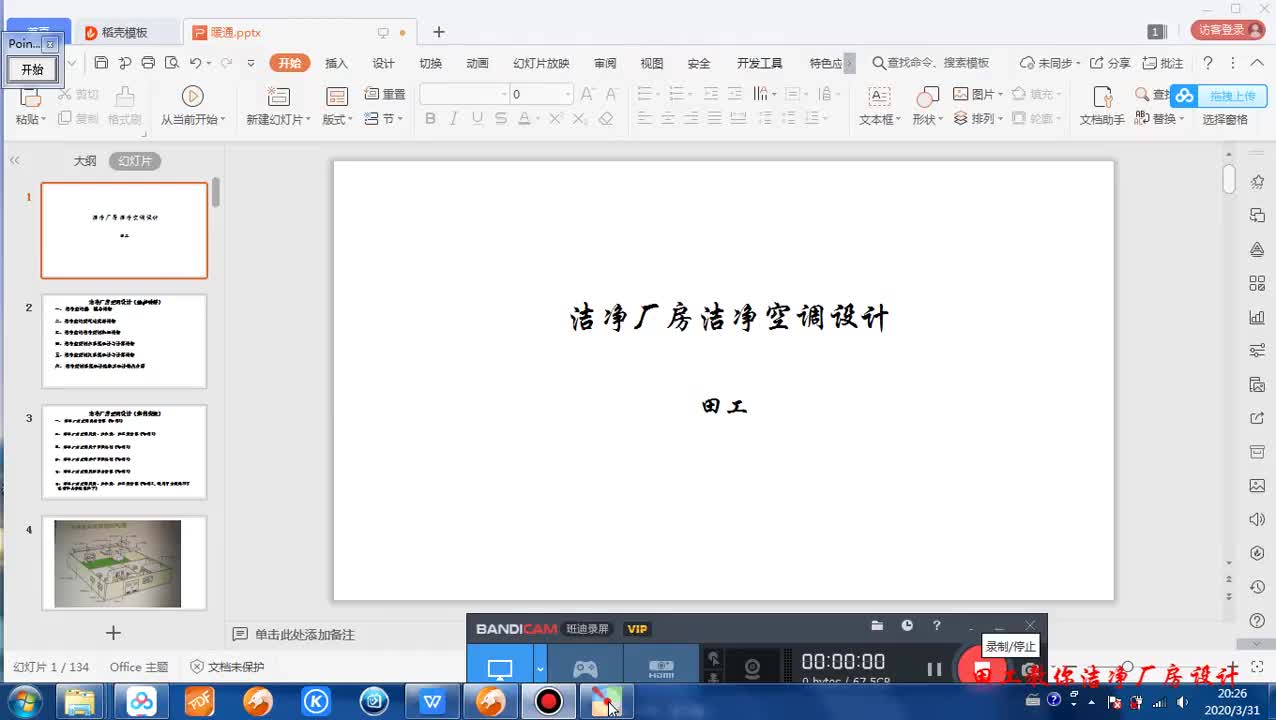Viewport: 1276px width, 720px height.
Task: Toggle Strikethrough formatting
Action: pyautogui.click(x=500, y=118)
